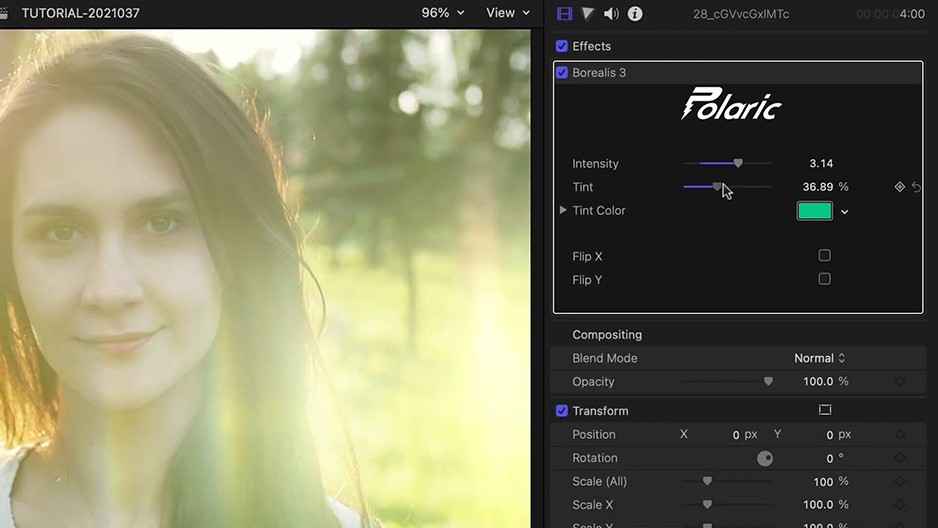Click the Tint value 36.89 field
Viewport: 938px width, 528px height.
pos(818,187)
